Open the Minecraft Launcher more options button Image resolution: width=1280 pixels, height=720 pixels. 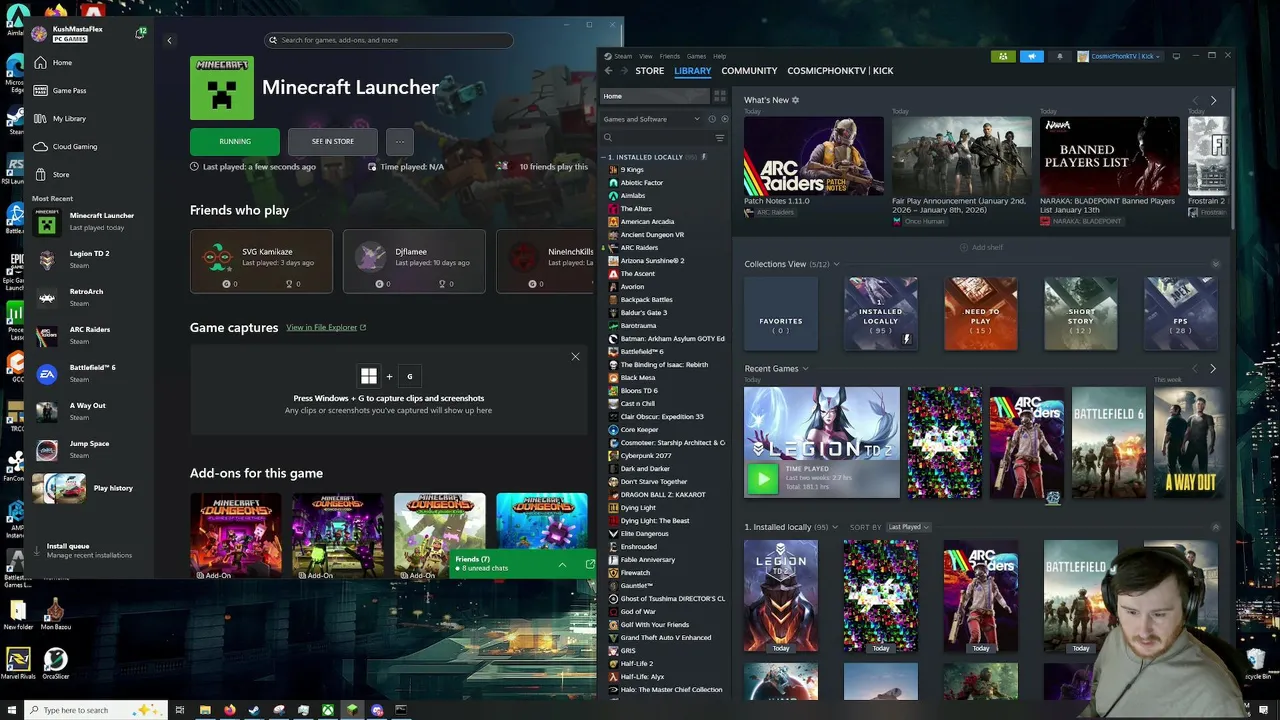[x=399, y=141]
